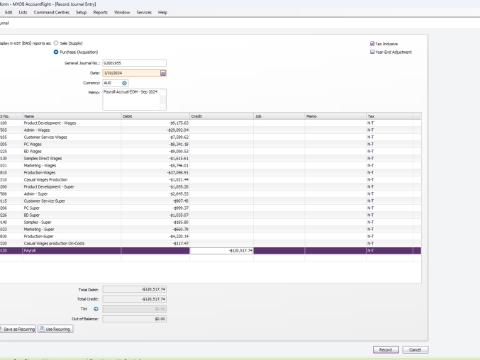Screen dimensions: 480x360
Task: Click the Cancel button
Action: 415,350
